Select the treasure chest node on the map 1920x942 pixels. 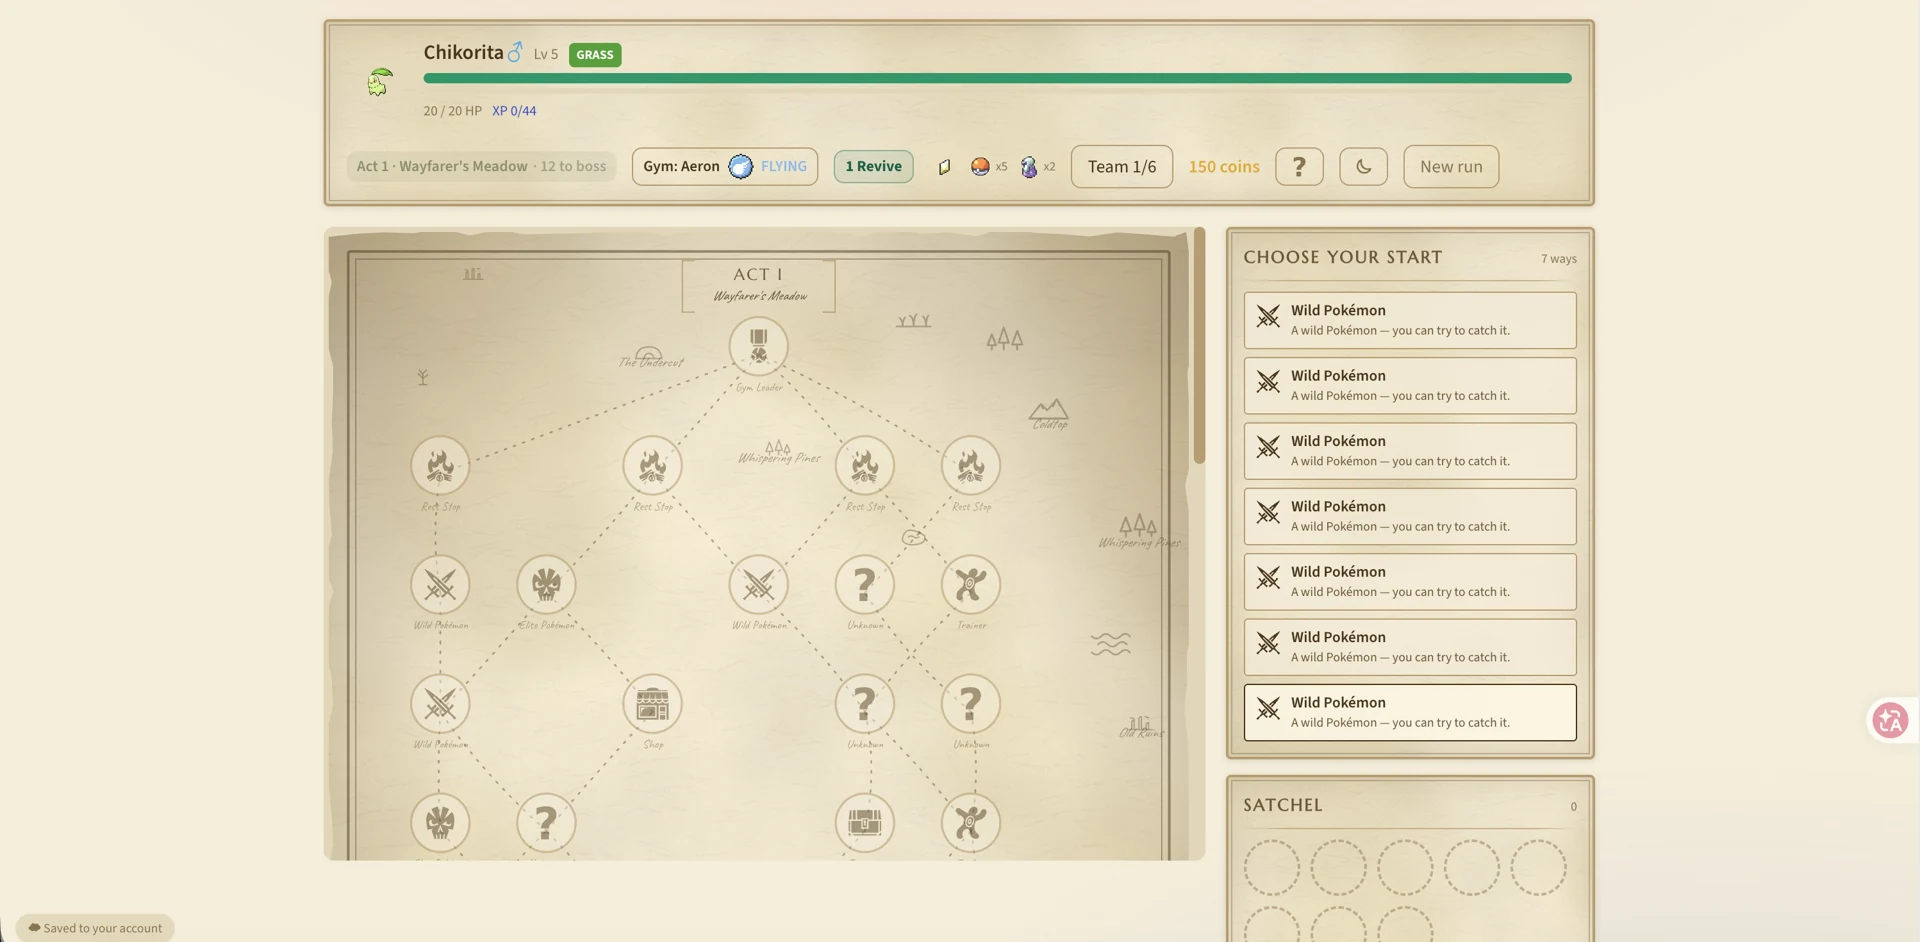click(x=864, y=822)
